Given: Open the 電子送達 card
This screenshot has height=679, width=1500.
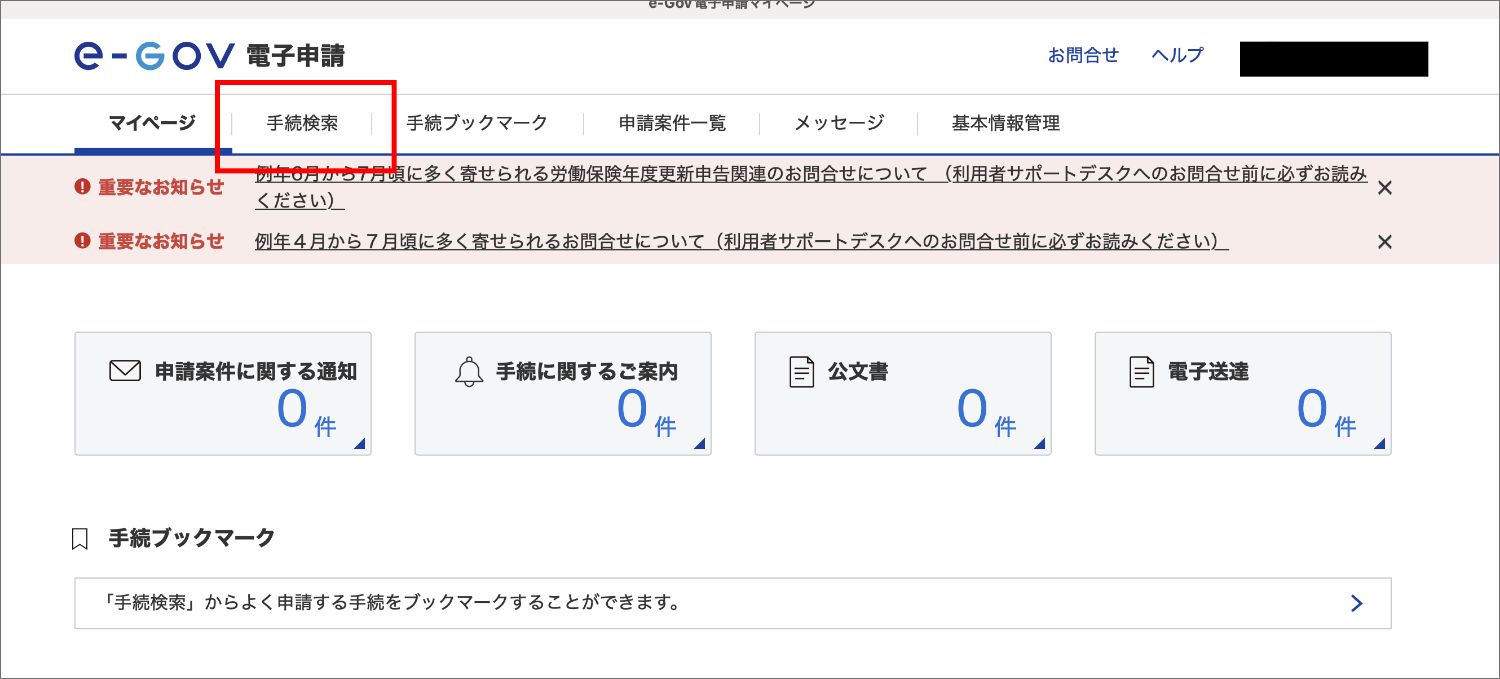Looking at the screenshot, I should coord(1243,394).
